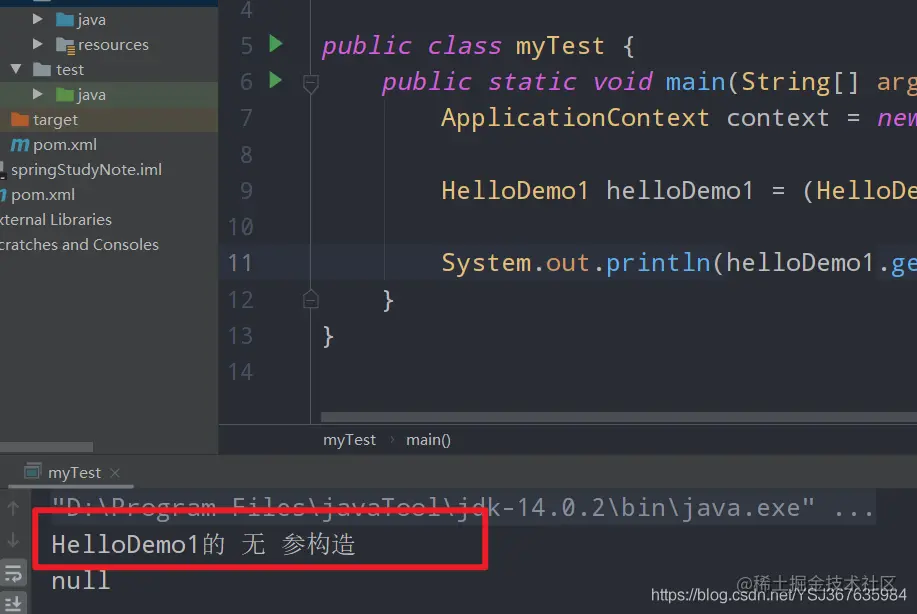Open springStudyNote.iml file
This screenshot has width=917, height=614.
tap(86, 170)
